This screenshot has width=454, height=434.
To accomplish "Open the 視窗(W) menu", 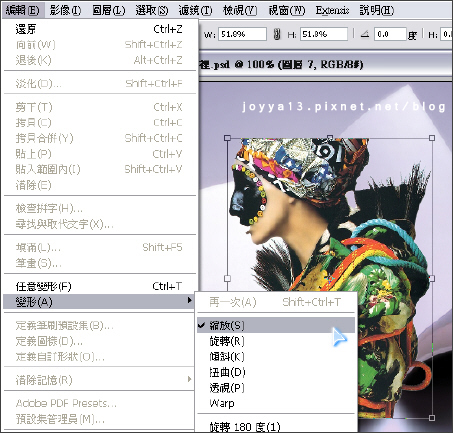I will [287, 10].
